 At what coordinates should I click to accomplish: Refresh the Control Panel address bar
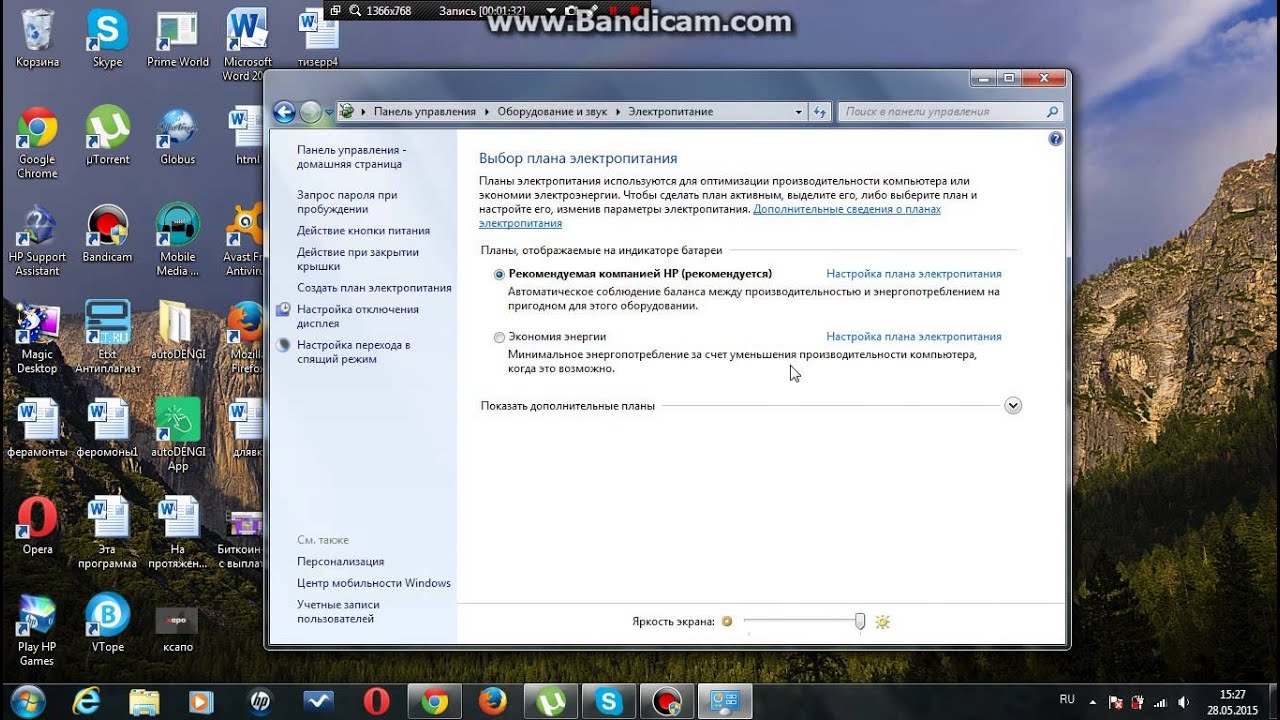(x=820, y=112)
